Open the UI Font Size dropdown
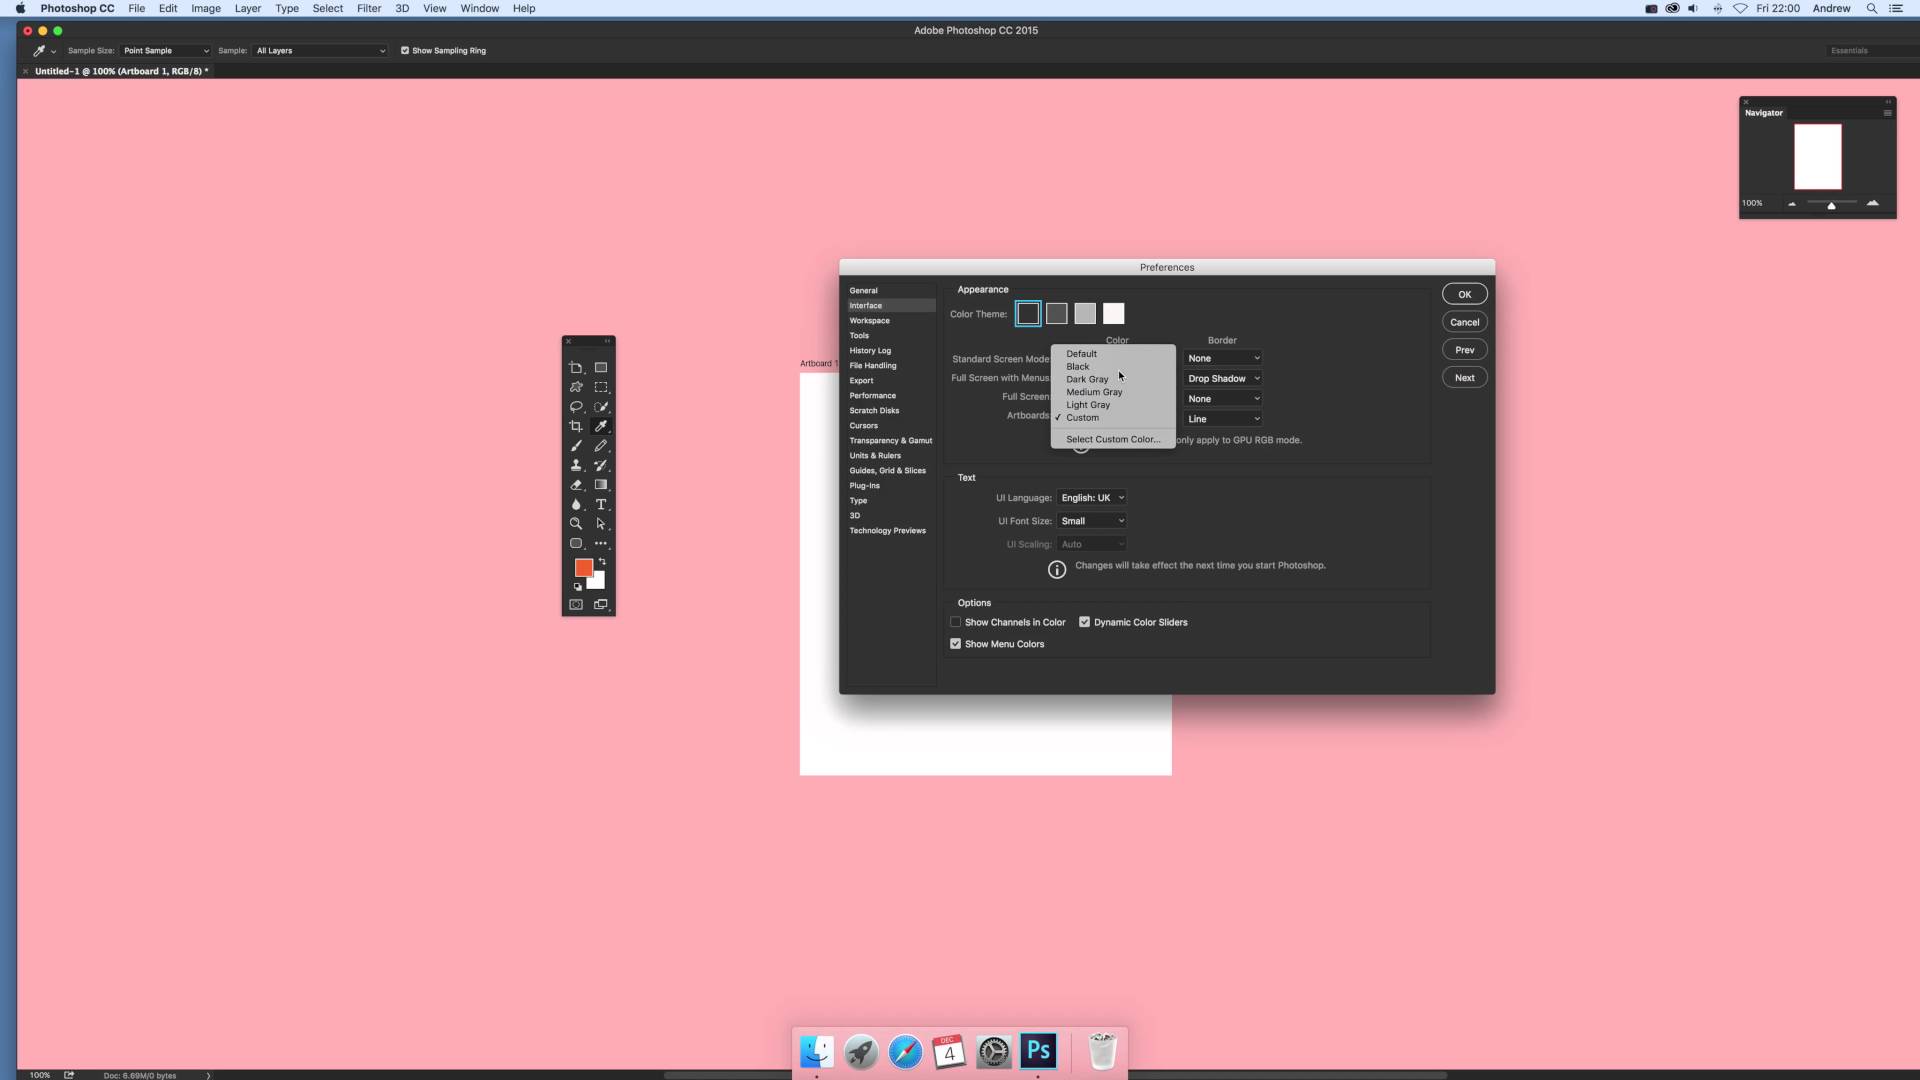1920x1080 pixels. click(x=1092, y=520)
